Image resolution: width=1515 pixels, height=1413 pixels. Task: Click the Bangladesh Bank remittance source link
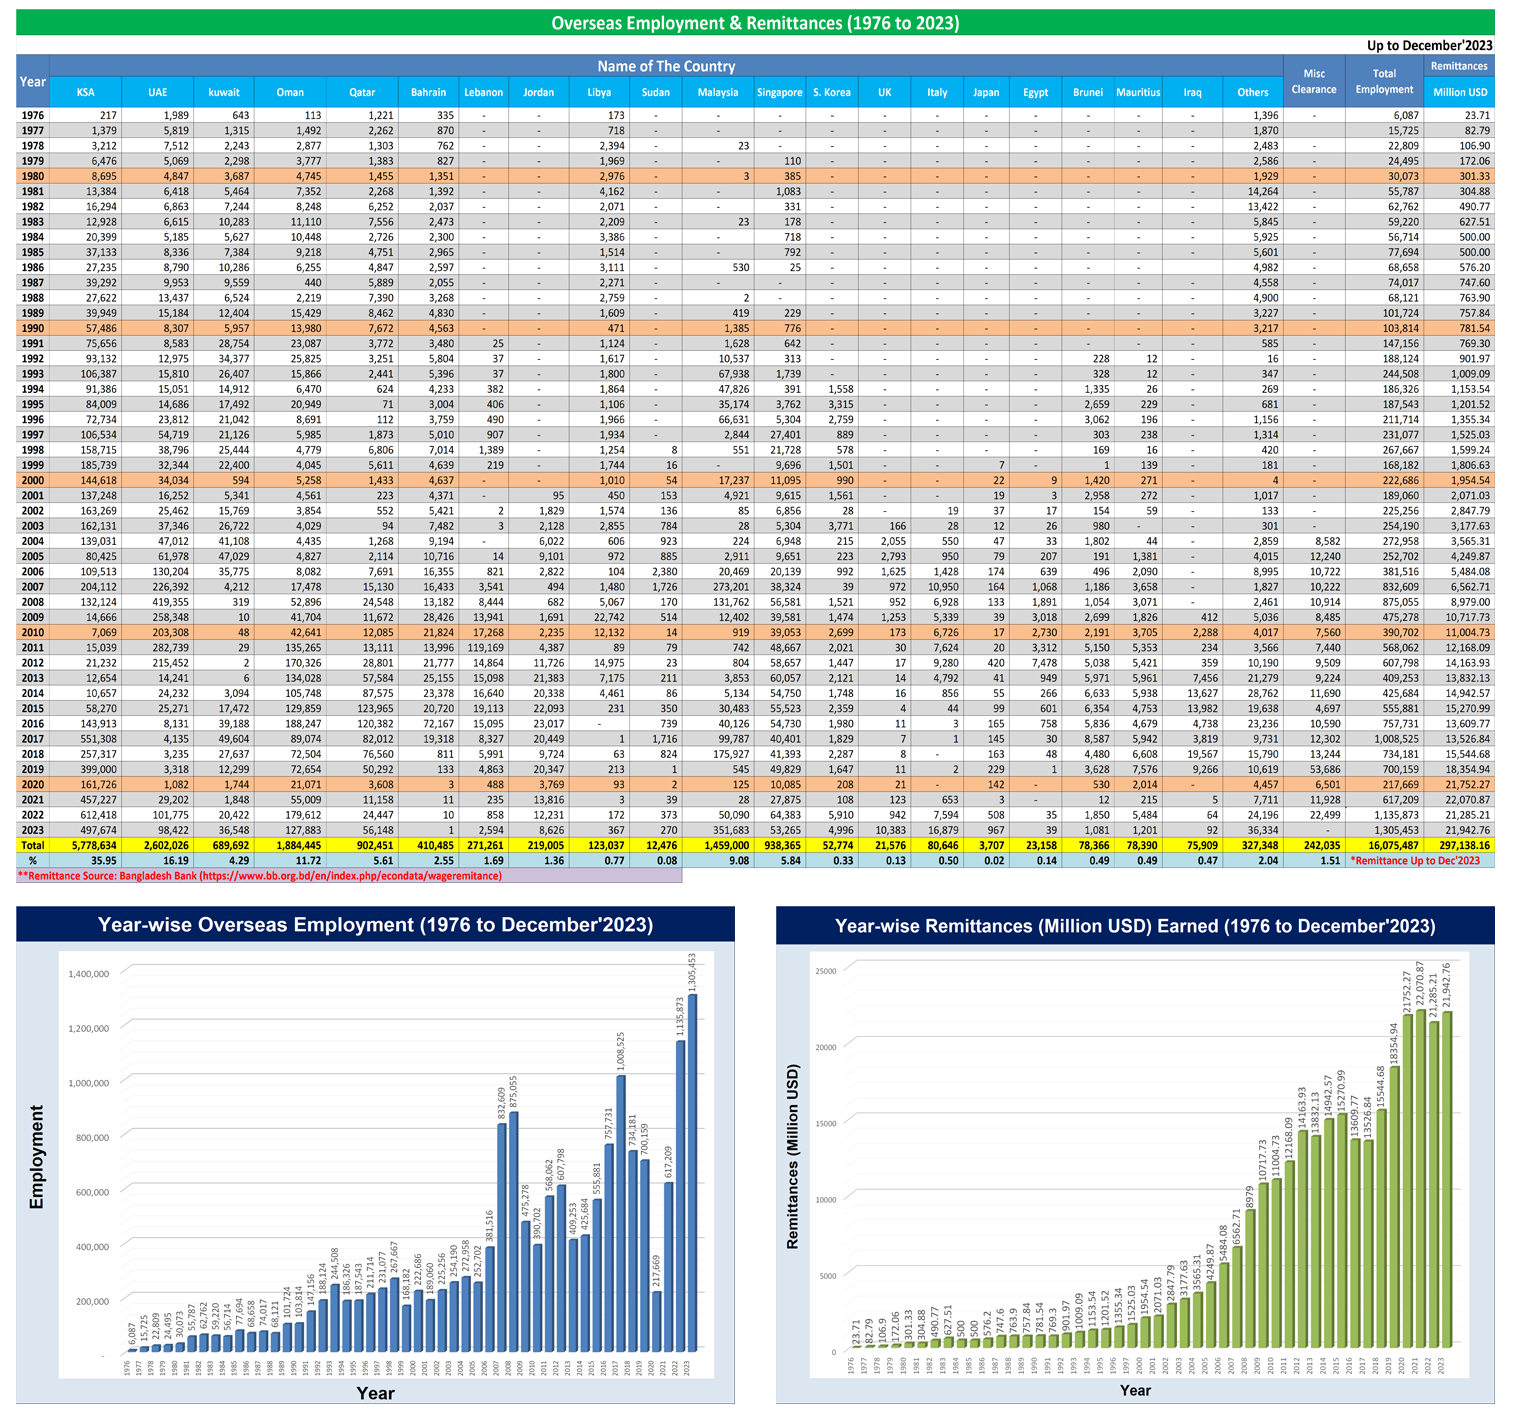[260, 875]
